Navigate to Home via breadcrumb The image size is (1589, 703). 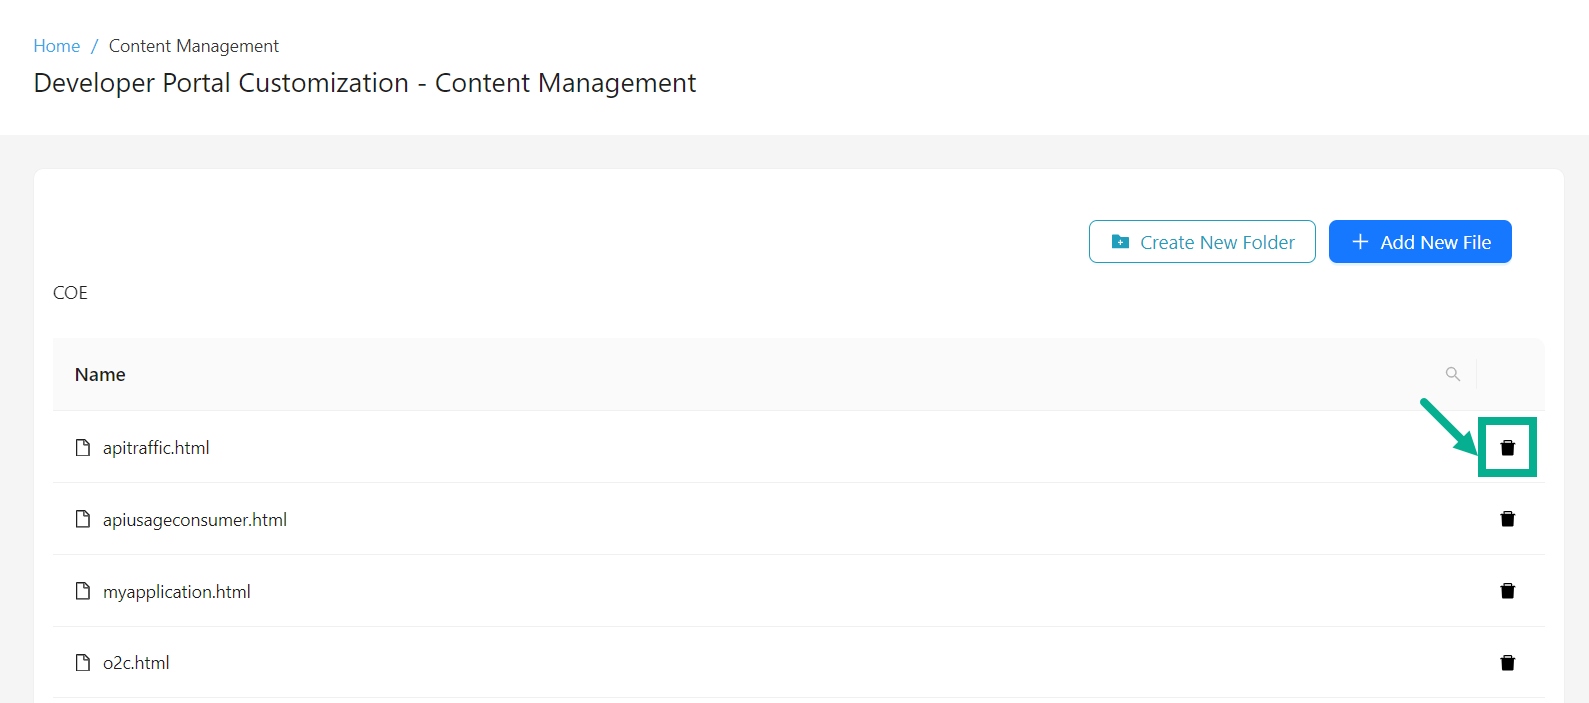(56, 45)
